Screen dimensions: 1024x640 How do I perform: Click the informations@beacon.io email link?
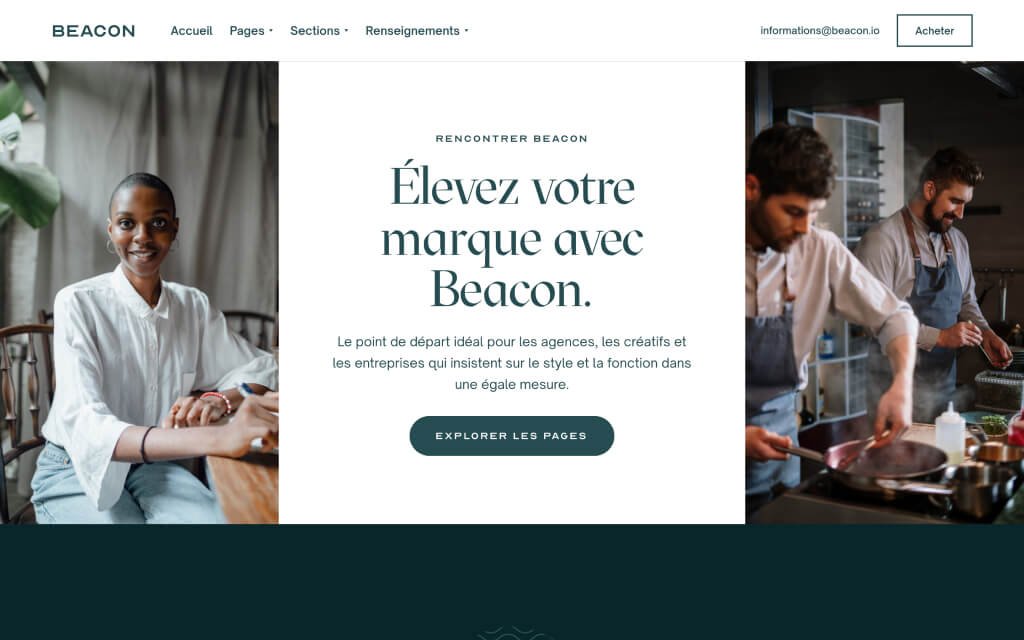(x=820, y=31)
